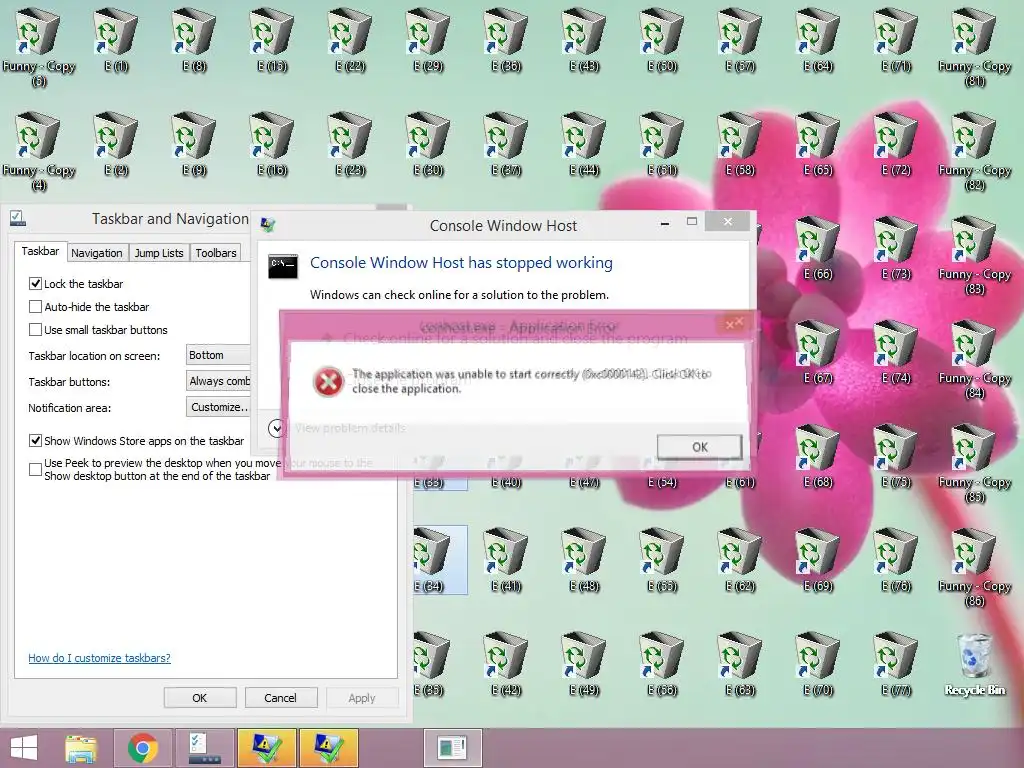The image size is (1024, 768).
Task: Select the E (64) desktop shortcut
Action: [x=818, y=39]
